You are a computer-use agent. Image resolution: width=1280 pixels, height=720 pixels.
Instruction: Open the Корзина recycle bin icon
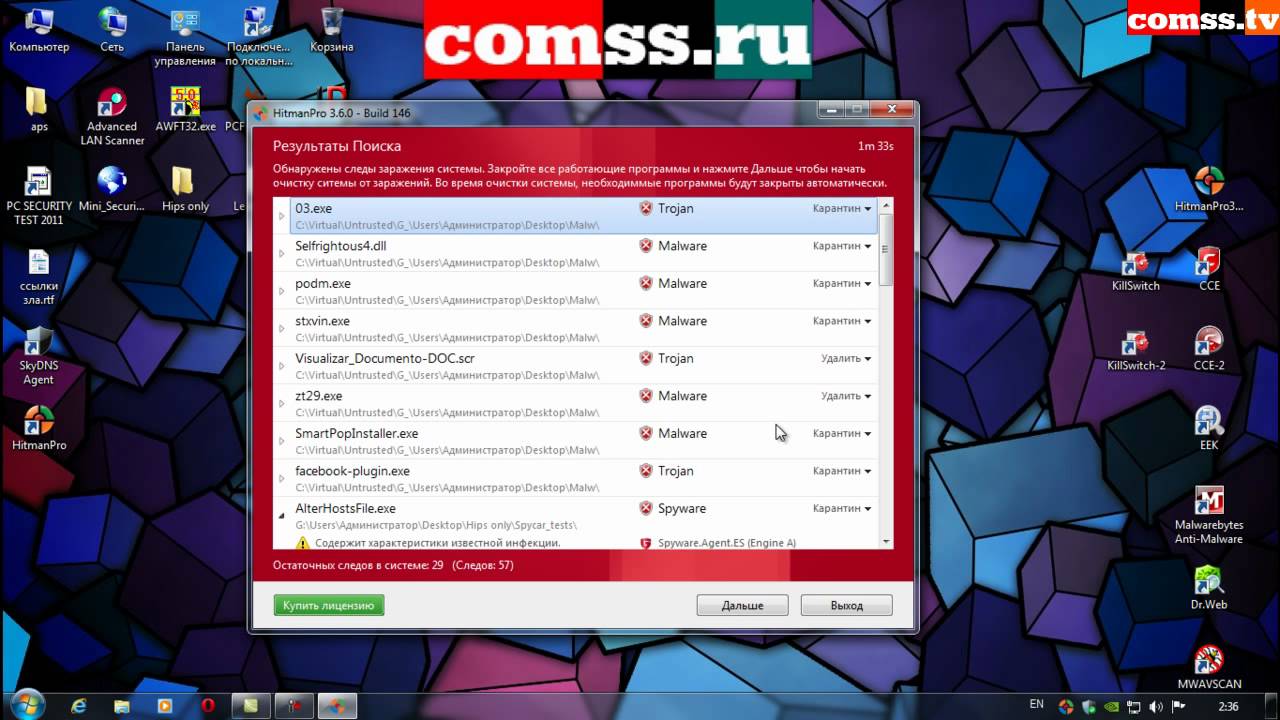[331, 29]
